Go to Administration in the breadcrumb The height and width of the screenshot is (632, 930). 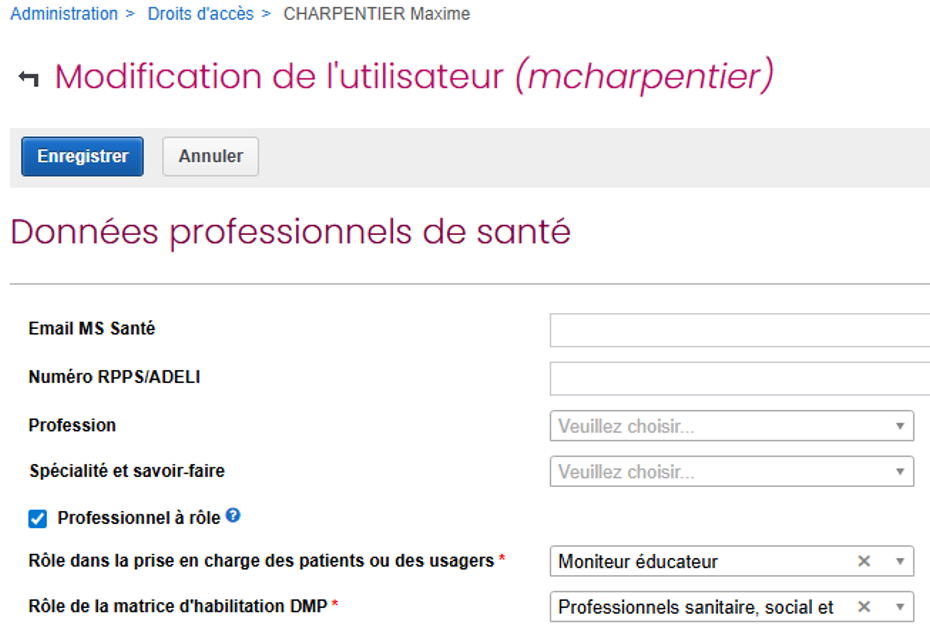[x=64, y=14]
